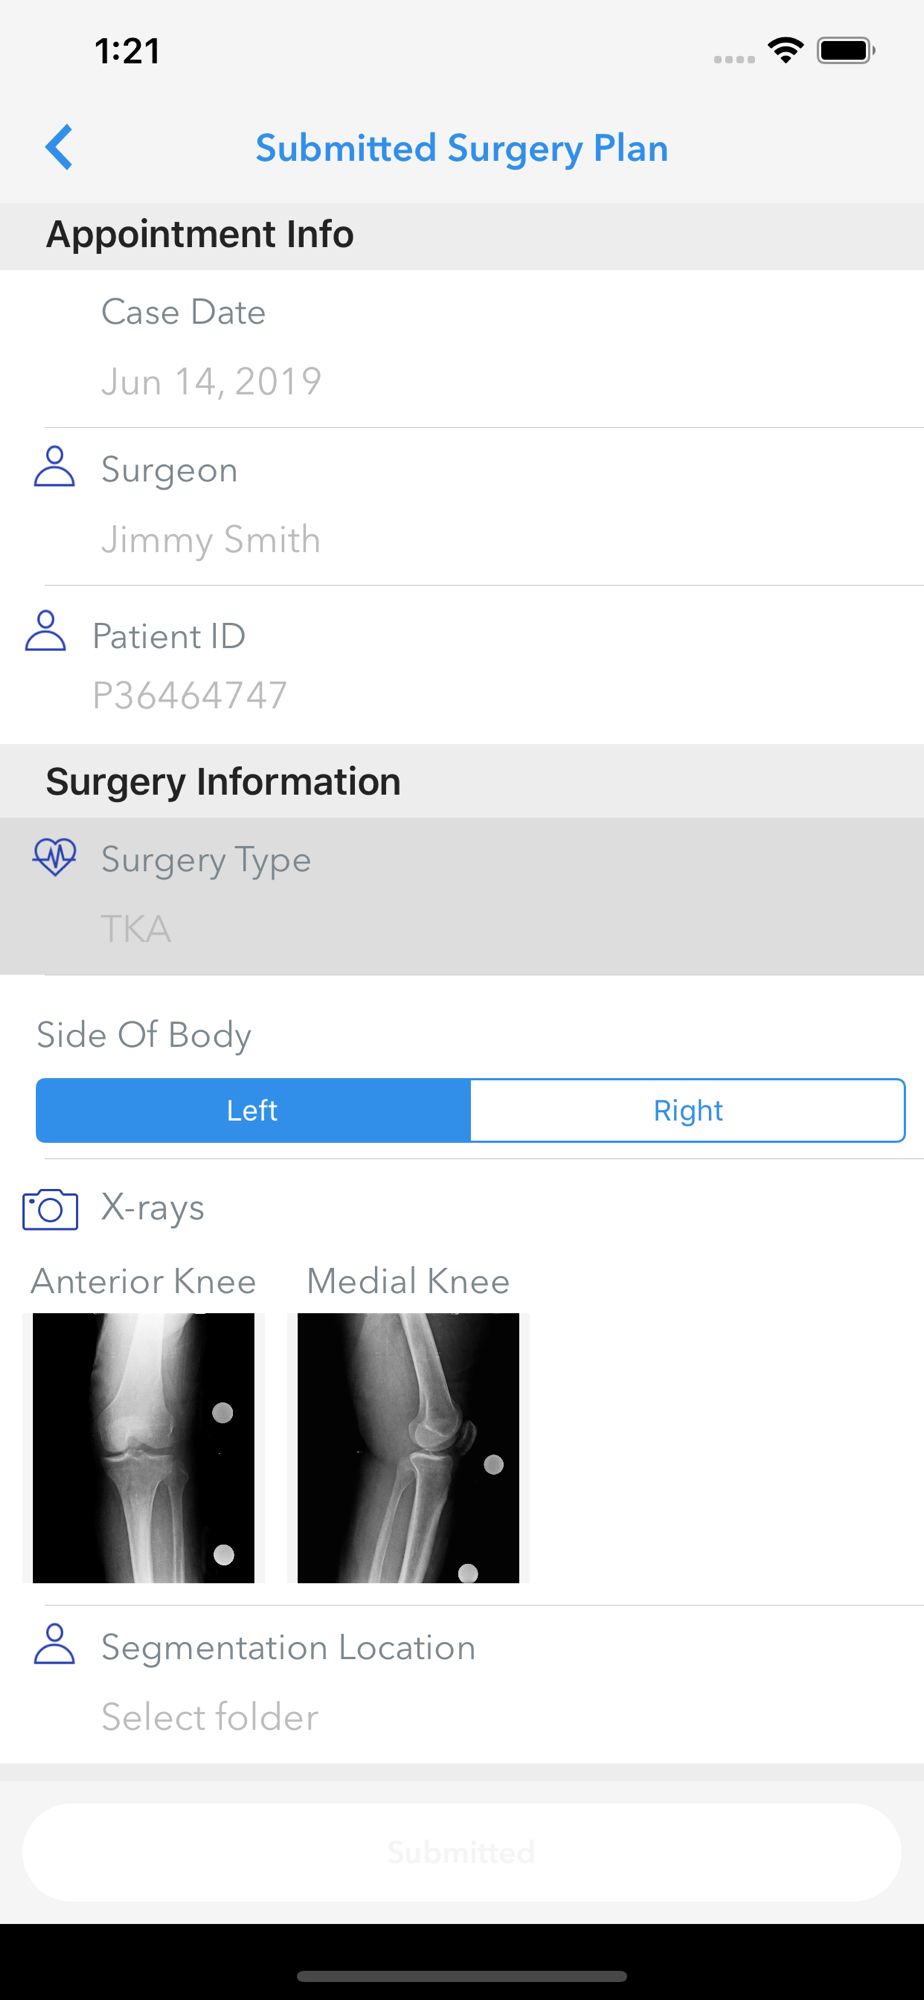Tap the Jimmy Smith surgeon name
Viewport: 924px width, 2000px height.
point(211,540)
